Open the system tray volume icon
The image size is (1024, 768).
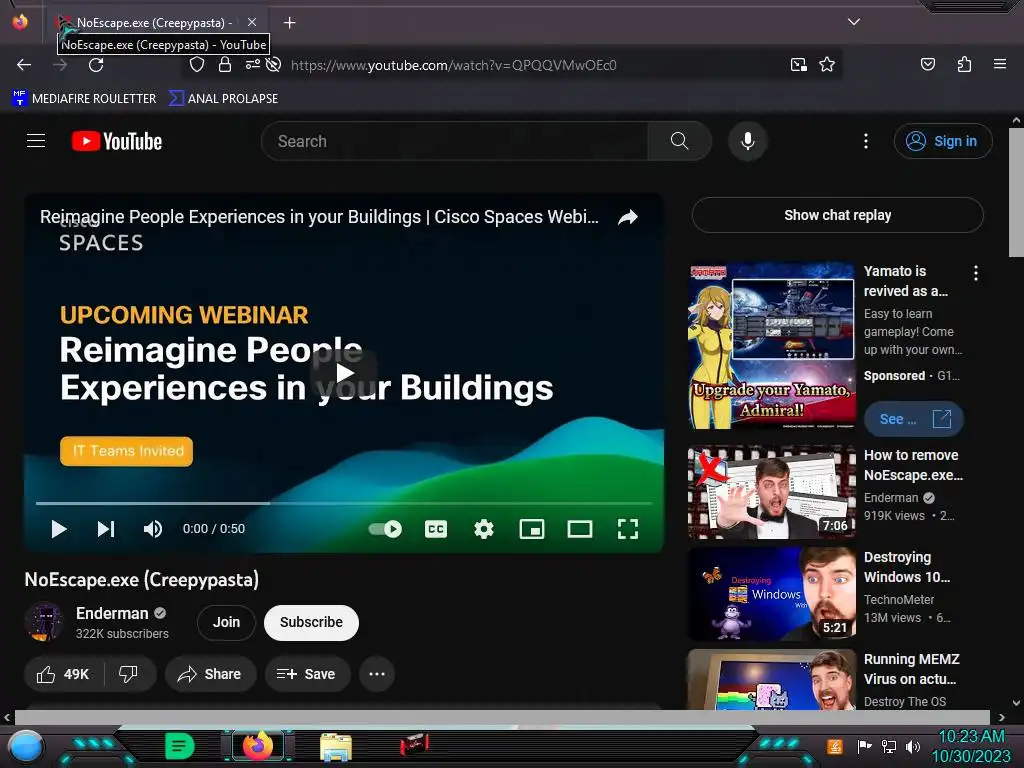(912, 746)
